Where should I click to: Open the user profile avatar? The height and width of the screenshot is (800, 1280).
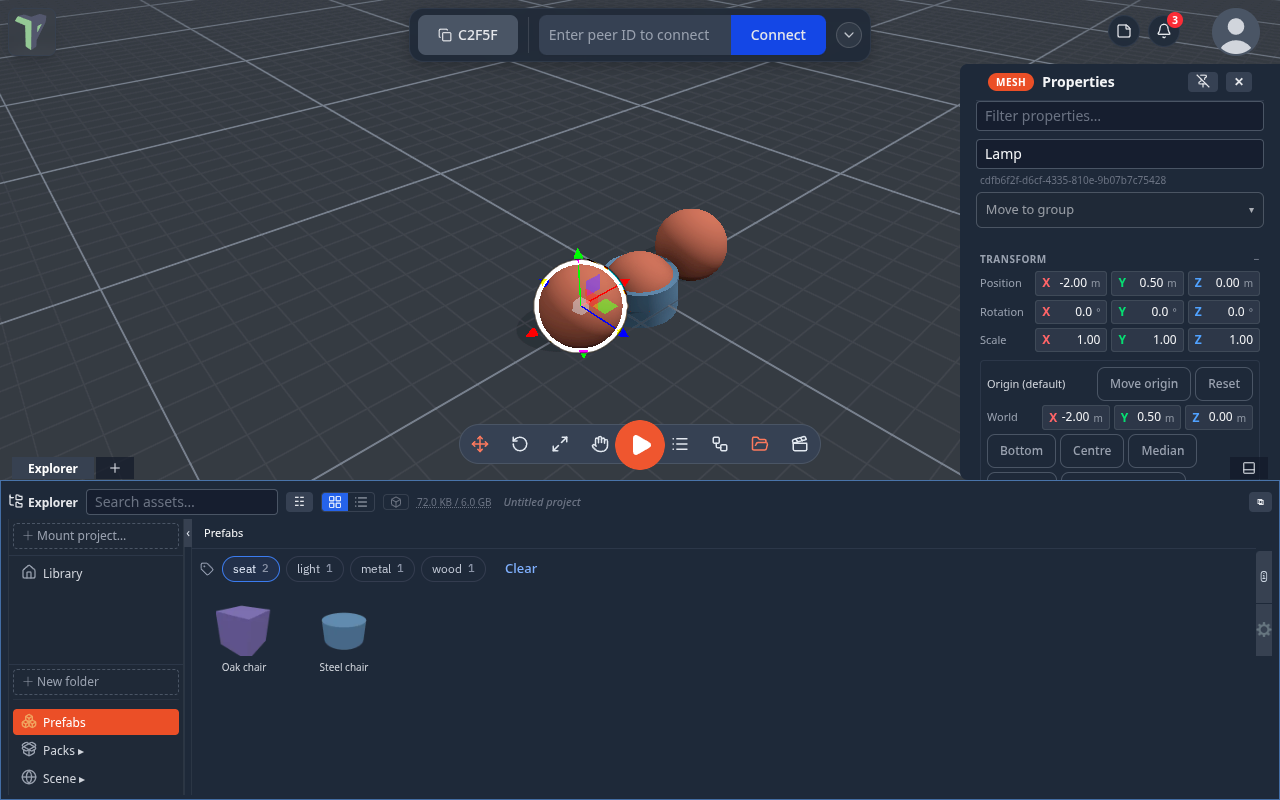pyautogui.click(x=1236, y=31)
